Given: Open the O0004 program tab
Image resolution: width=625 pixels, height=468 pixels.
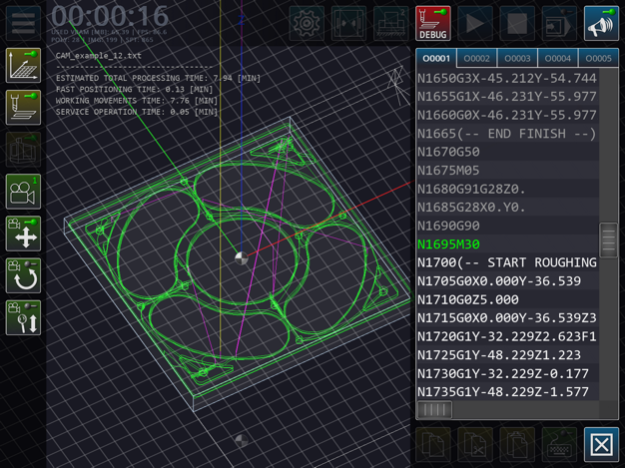Looking at the screenshot, I should (x=558, y=59).
